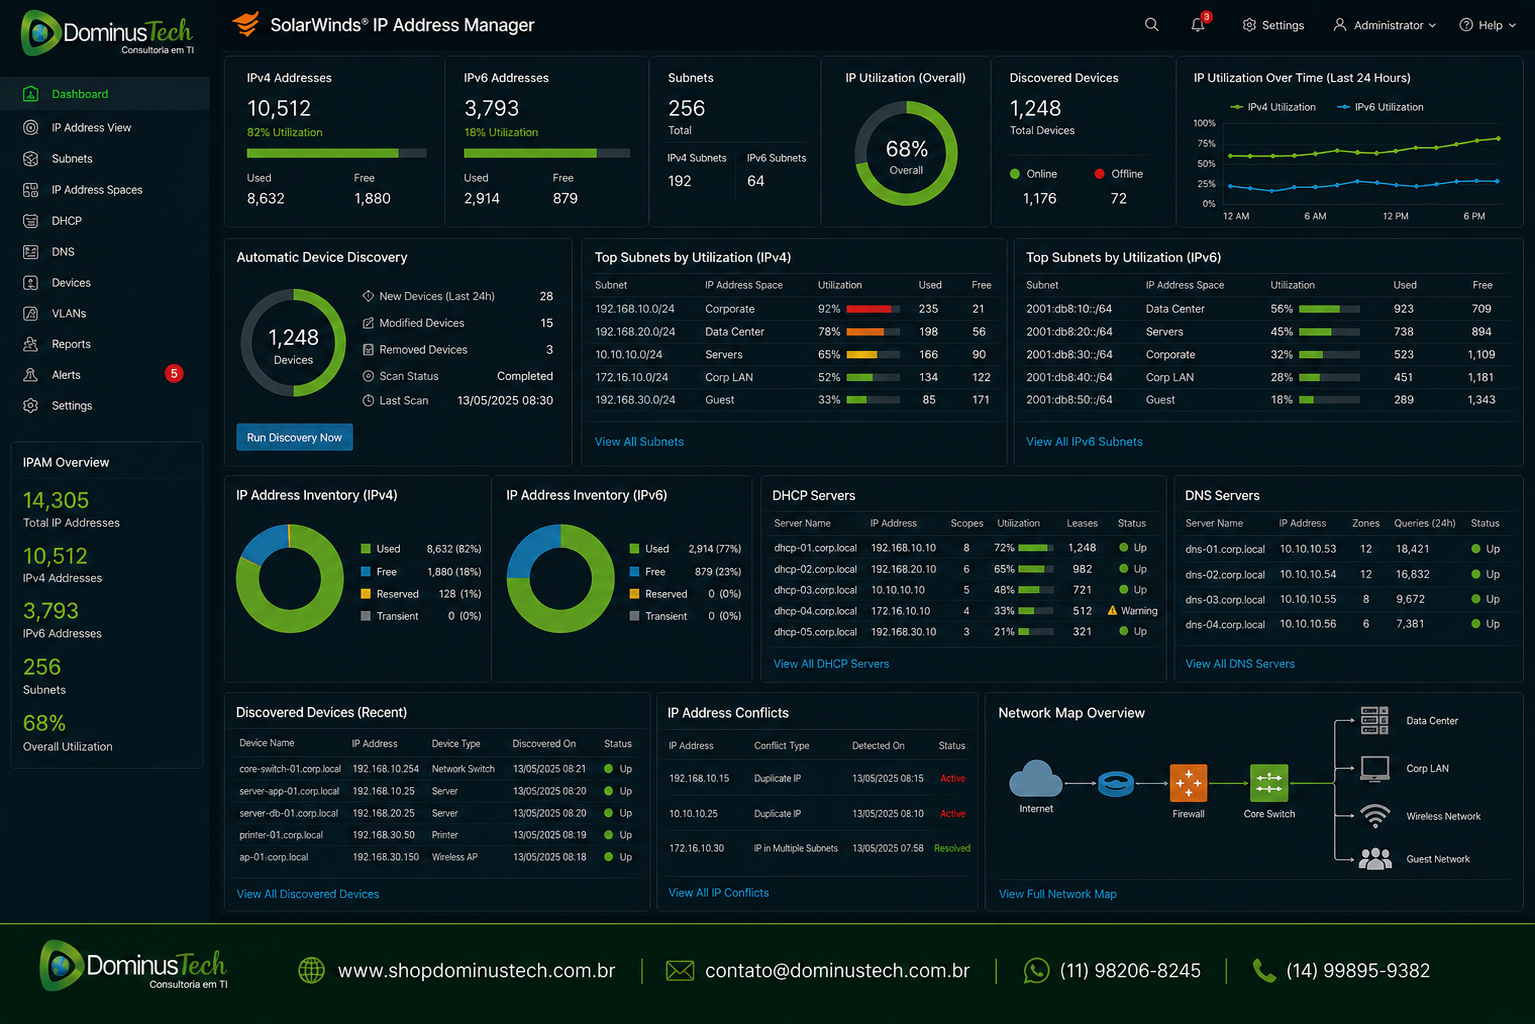1535x1024 pixels.
Task: Click the 192.168.10.0/24 red utilization bar
Action: coord(874,309)
